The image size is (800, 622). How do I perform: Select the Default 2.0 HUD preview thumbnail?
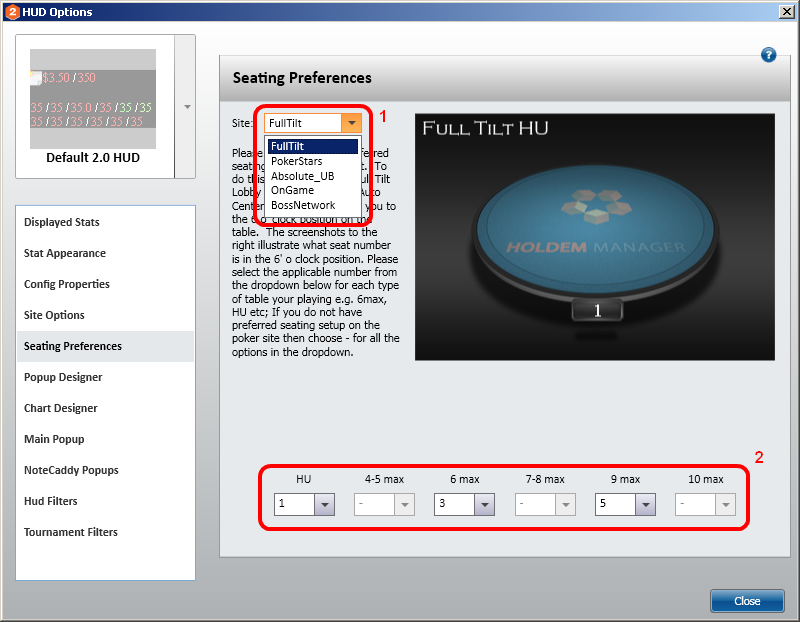click(93, 98)
